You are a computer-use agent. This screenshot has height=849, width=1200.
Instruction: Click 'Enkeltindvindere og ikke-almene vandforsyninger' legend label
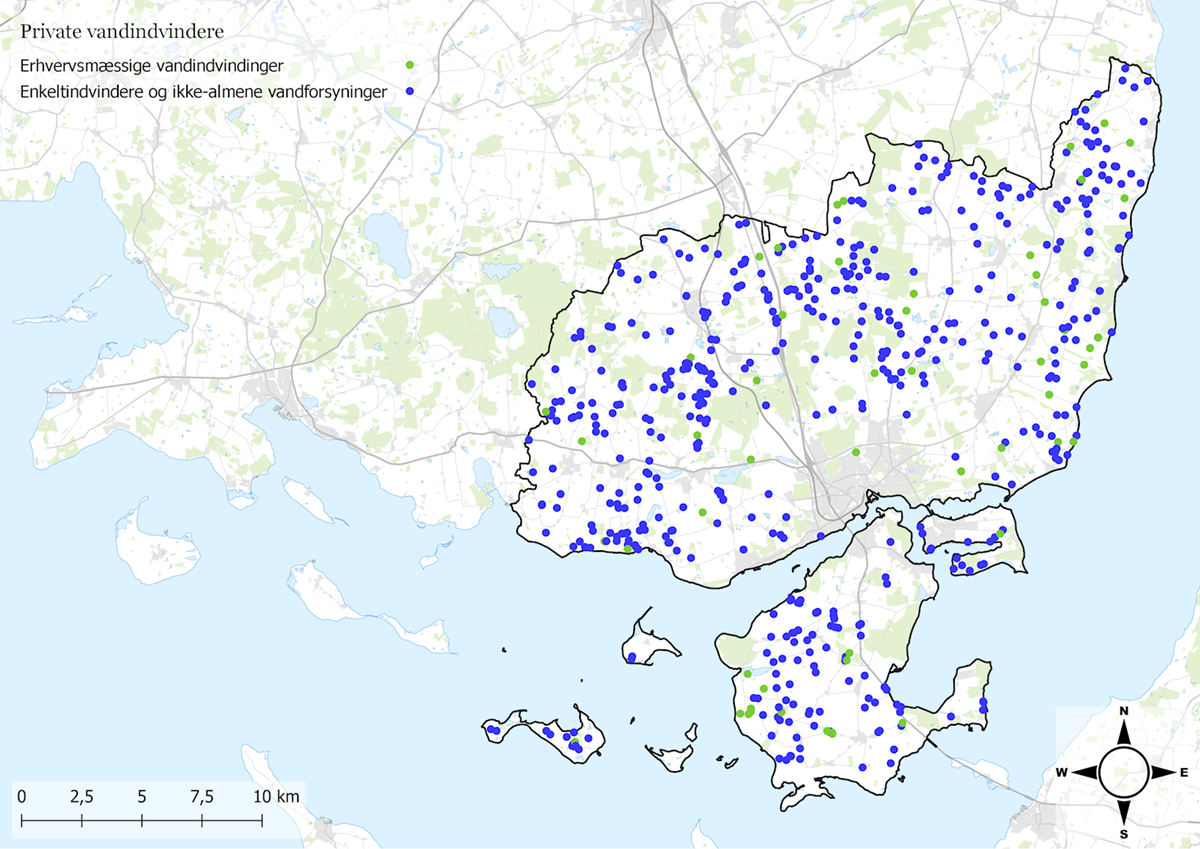tap(201, 91)
